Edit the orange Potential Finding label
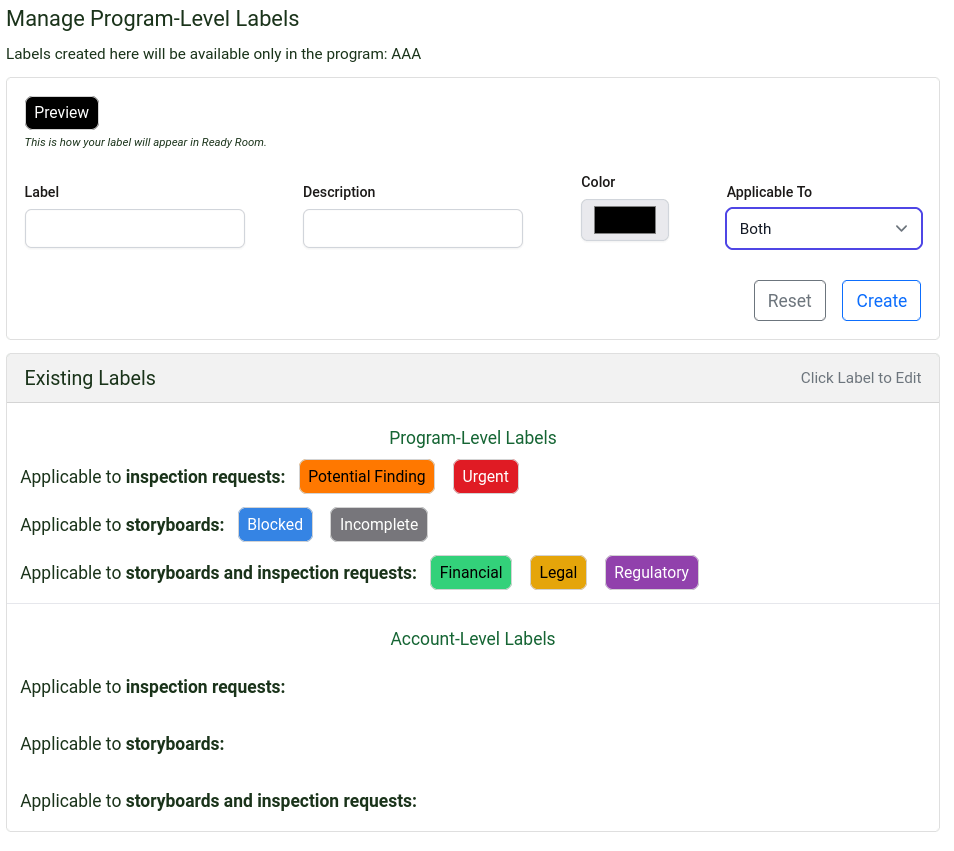 coord(367,477)
